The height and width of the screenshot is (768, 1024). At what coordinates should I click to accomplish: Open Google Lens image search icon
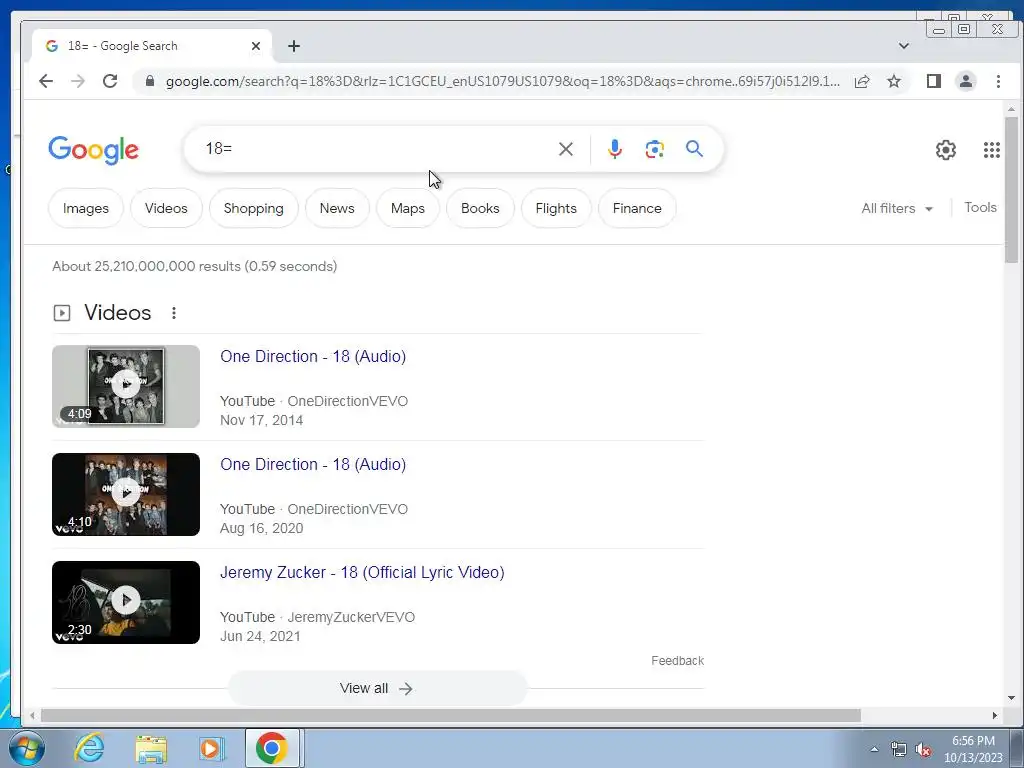(x=654, y=149)
